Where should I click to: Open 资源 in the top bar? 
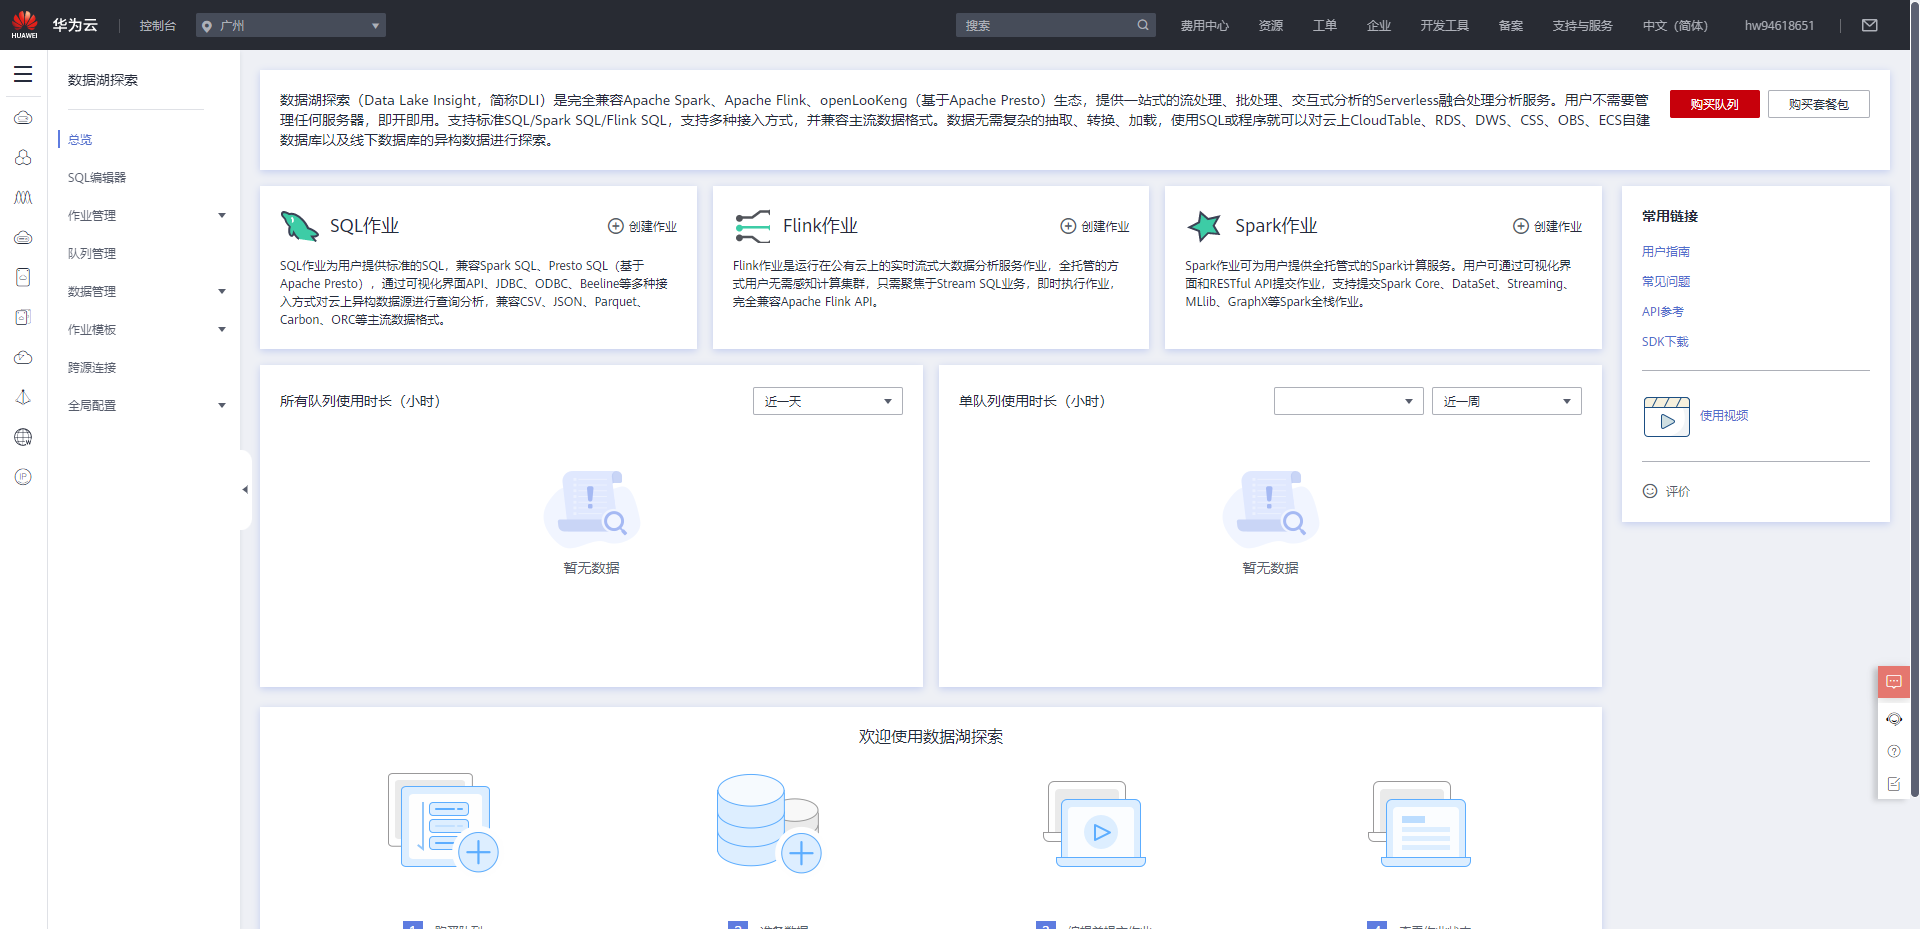(x=1271, y=25)
